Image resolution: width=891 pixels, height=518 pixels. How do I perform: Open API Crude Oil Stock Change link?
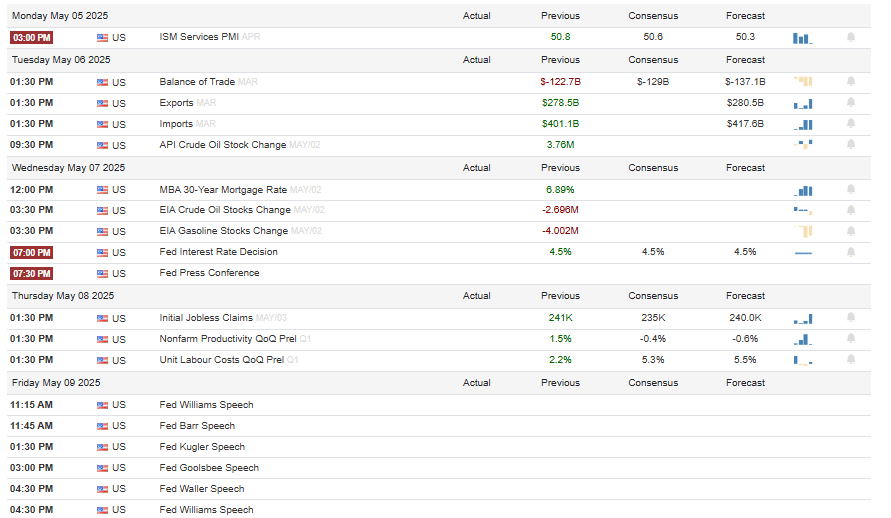pyautogui.click(x=222, y=145)
